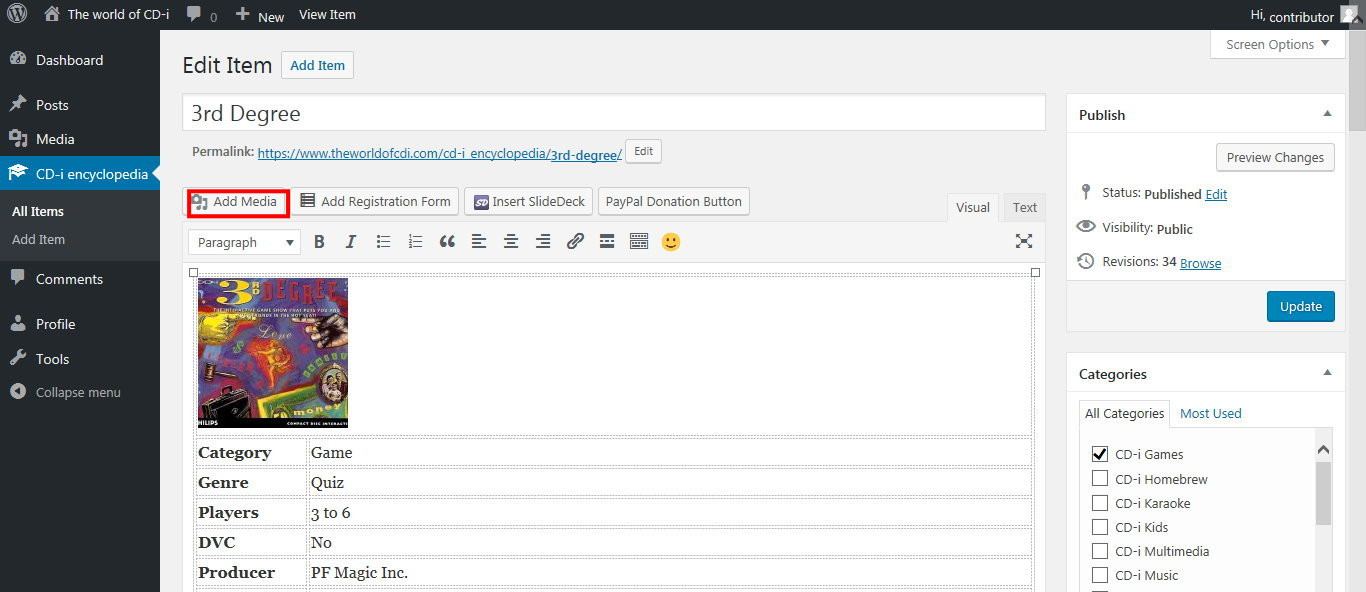Viewport: 1366px width, 592px height.
Task: Select the All Categories tab
Action: [x=1125, y=413]
